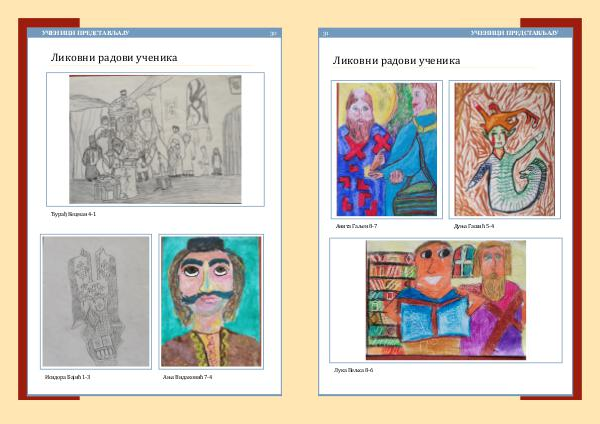Click the red corner at bottom-right of right page

click(x=578, y=394)
